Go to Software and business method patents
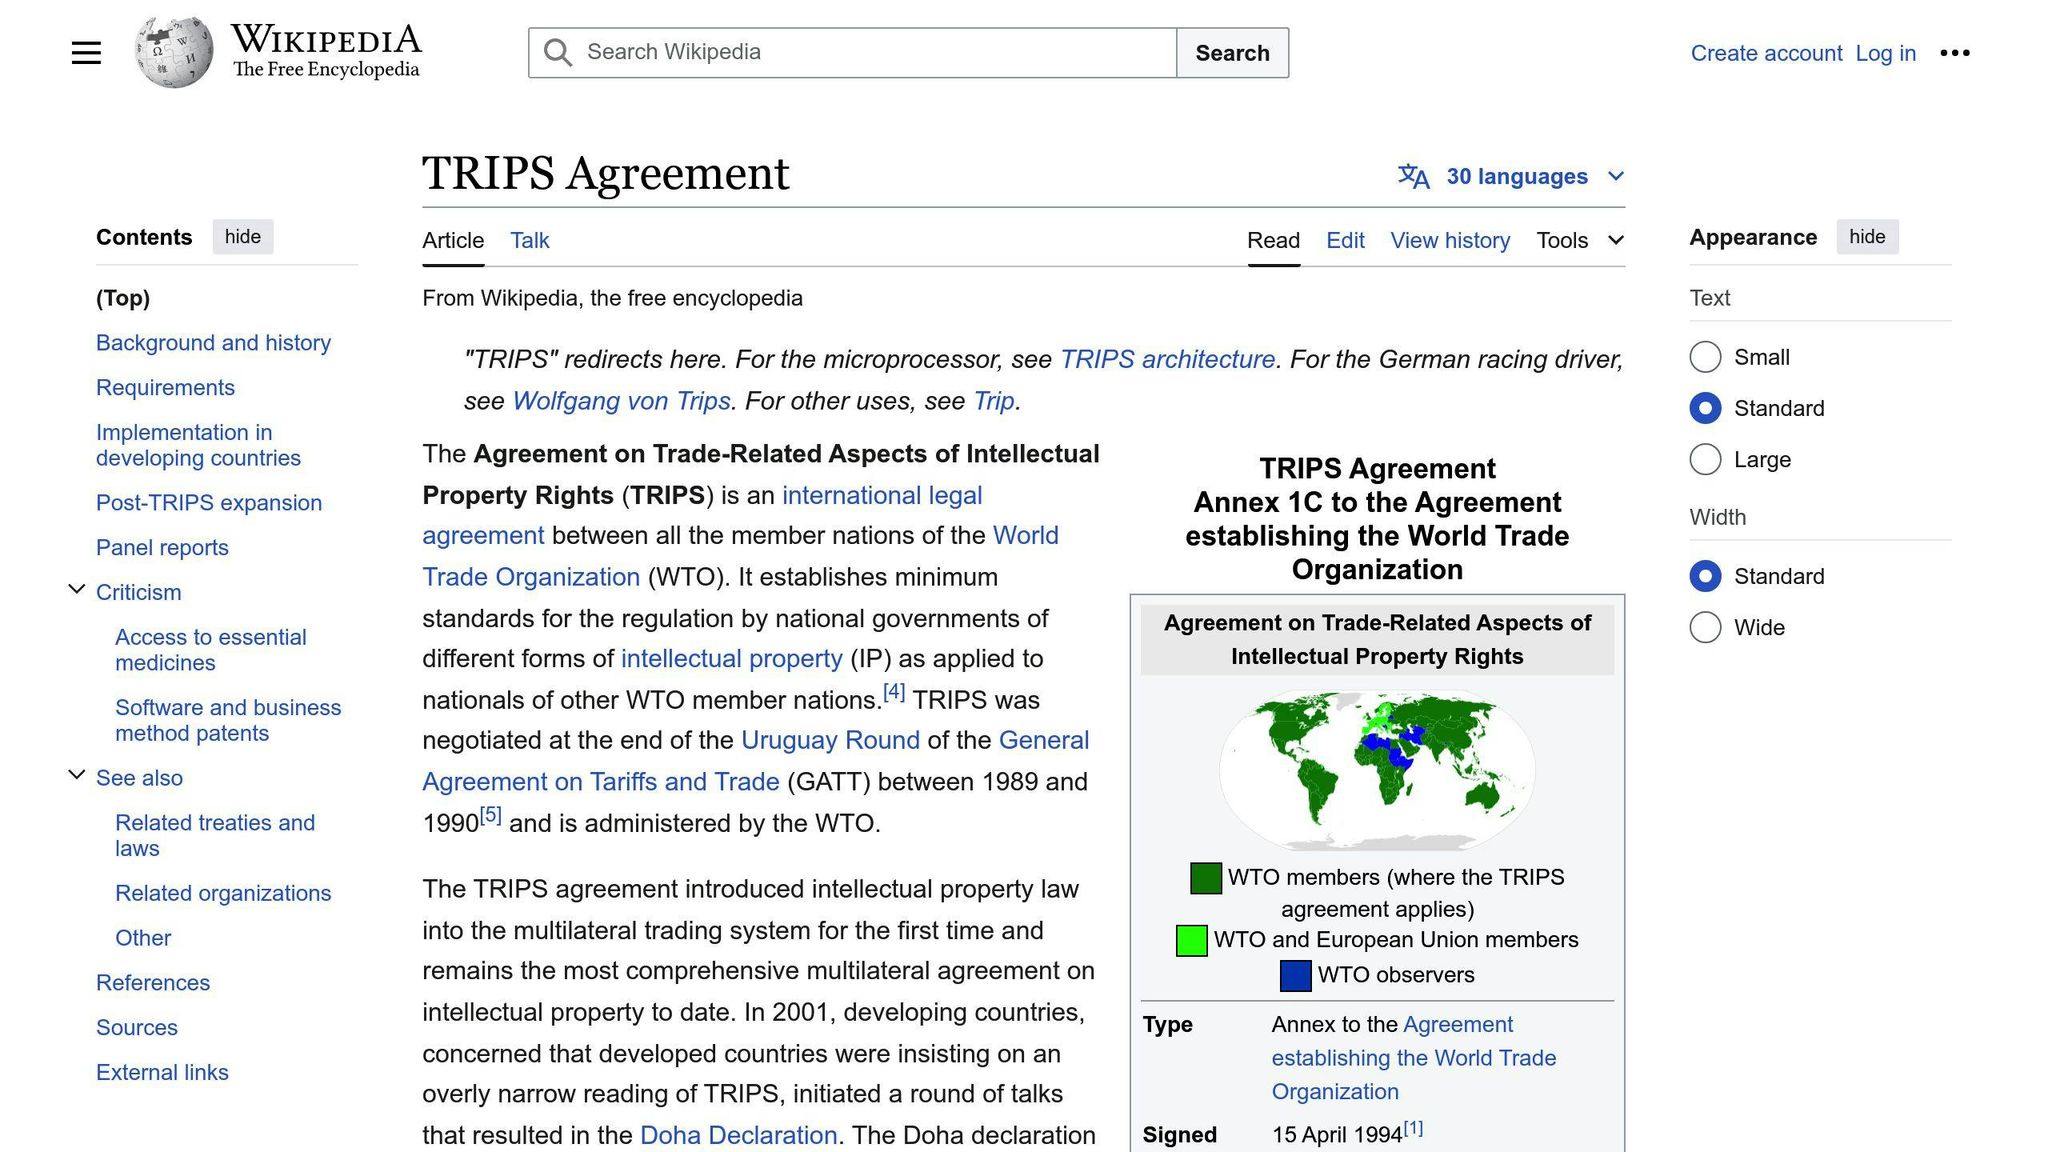 (228, 720)
